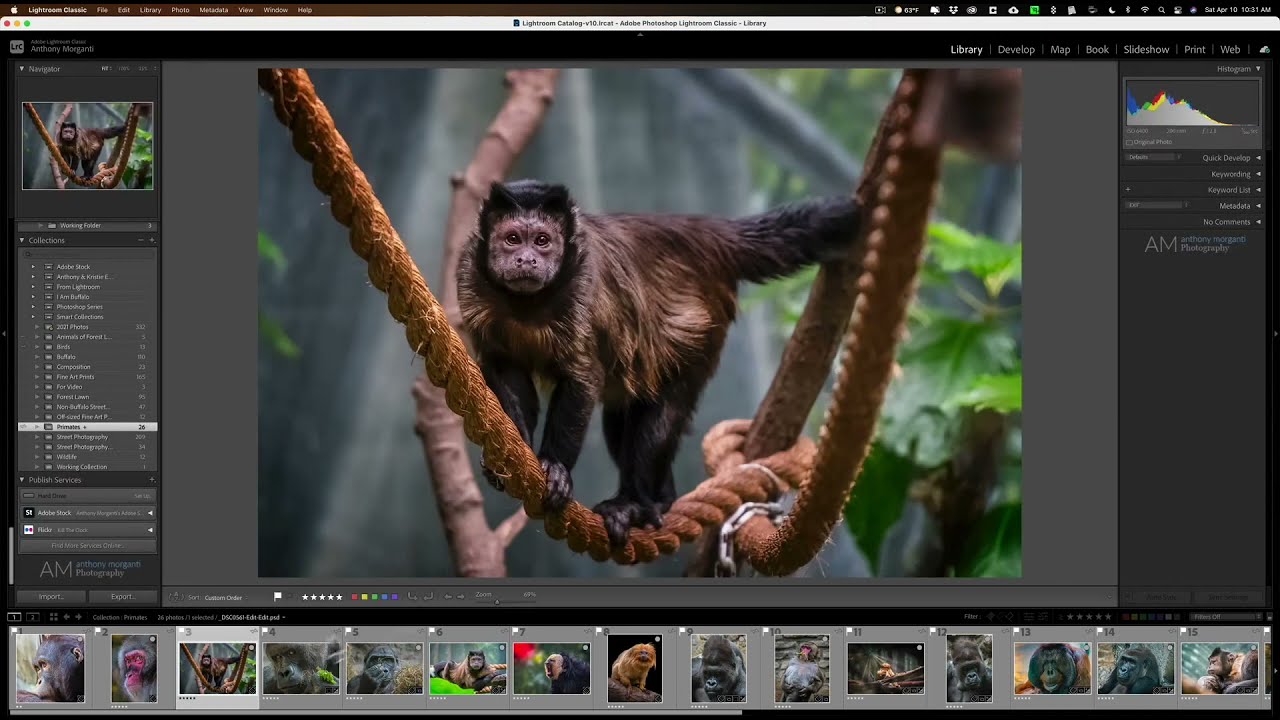
Task: Click Find More Services Online button
Action: click(88, 546)
